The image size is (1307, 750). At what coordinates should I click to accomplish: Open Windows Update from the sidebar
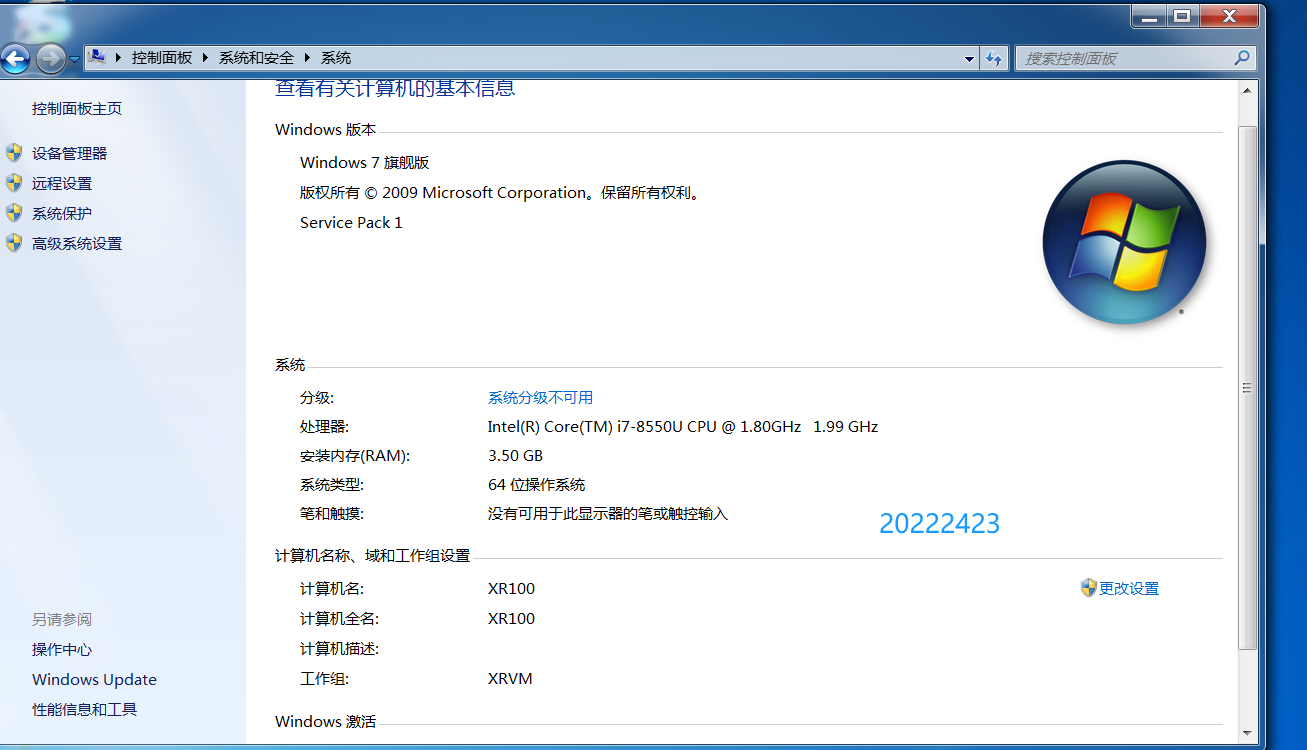coord(94,680)
